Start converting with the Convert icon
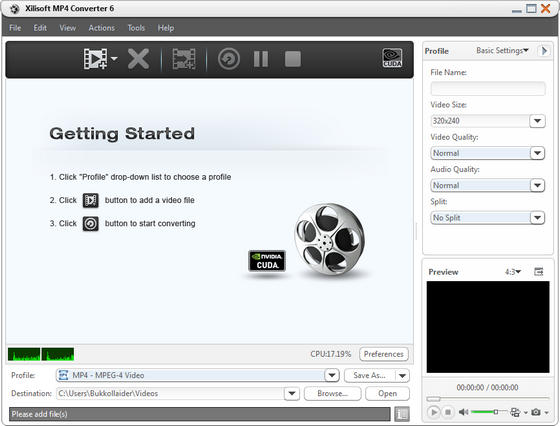 click(x=229, y=59)
